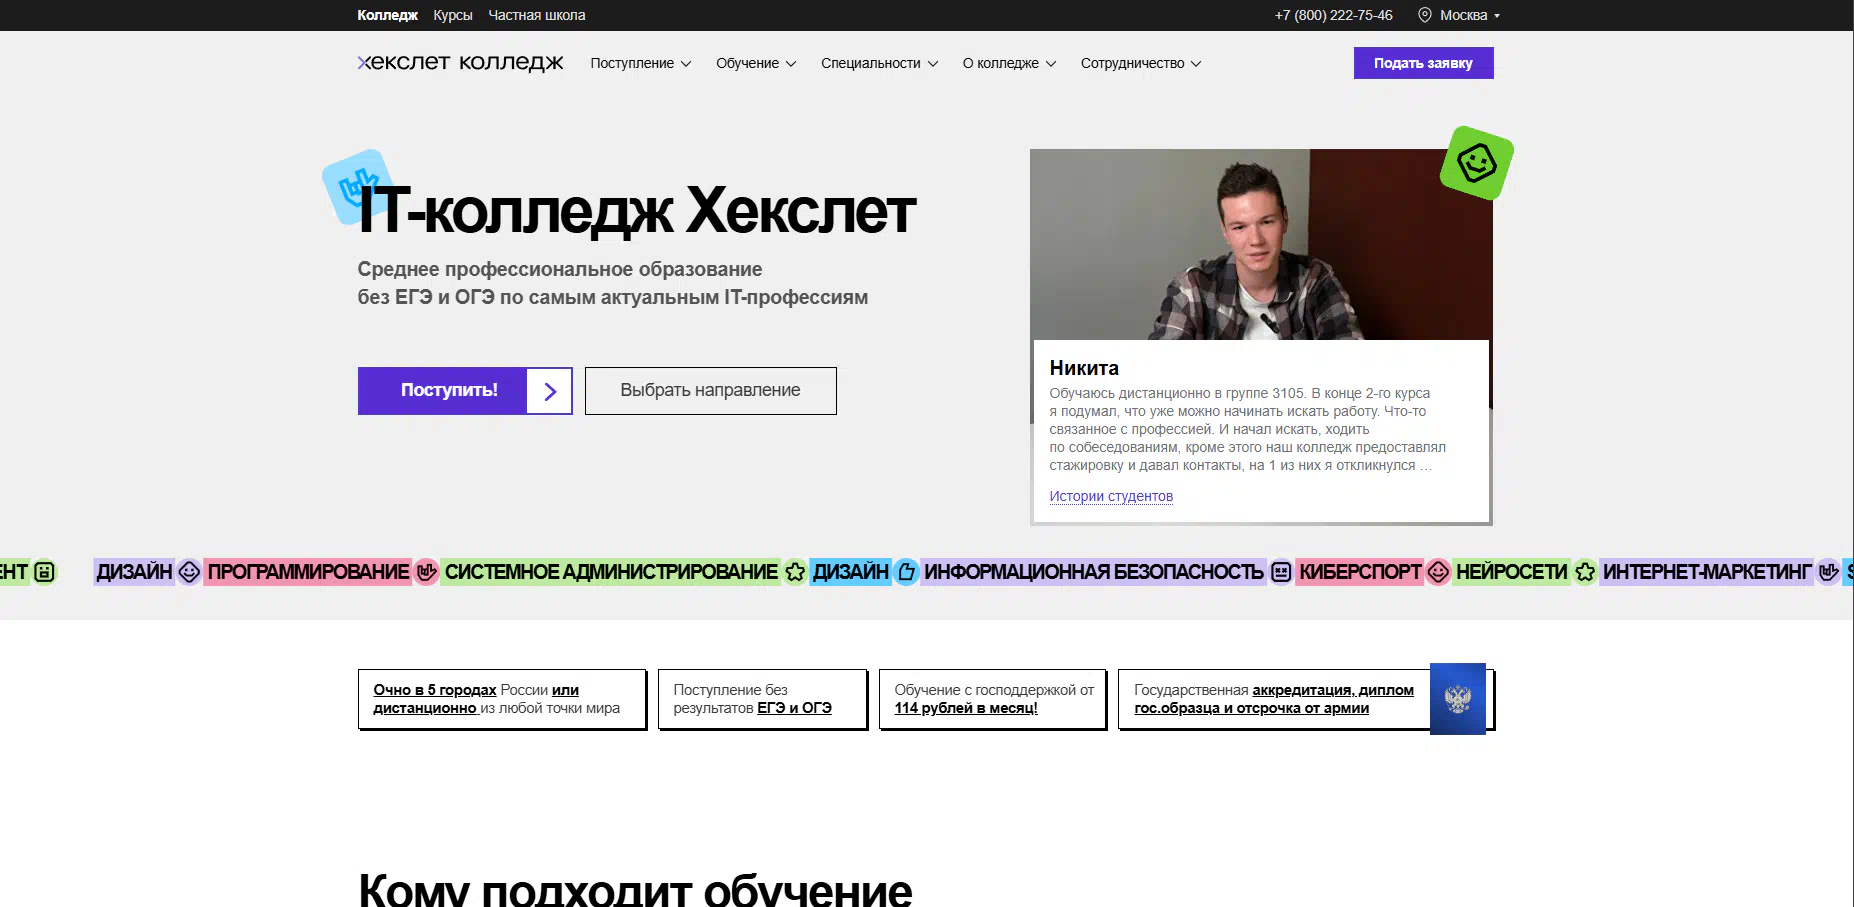Click the Очно в 5 городах card
Screen dimensions: 1854x907
tap(502, 699)
